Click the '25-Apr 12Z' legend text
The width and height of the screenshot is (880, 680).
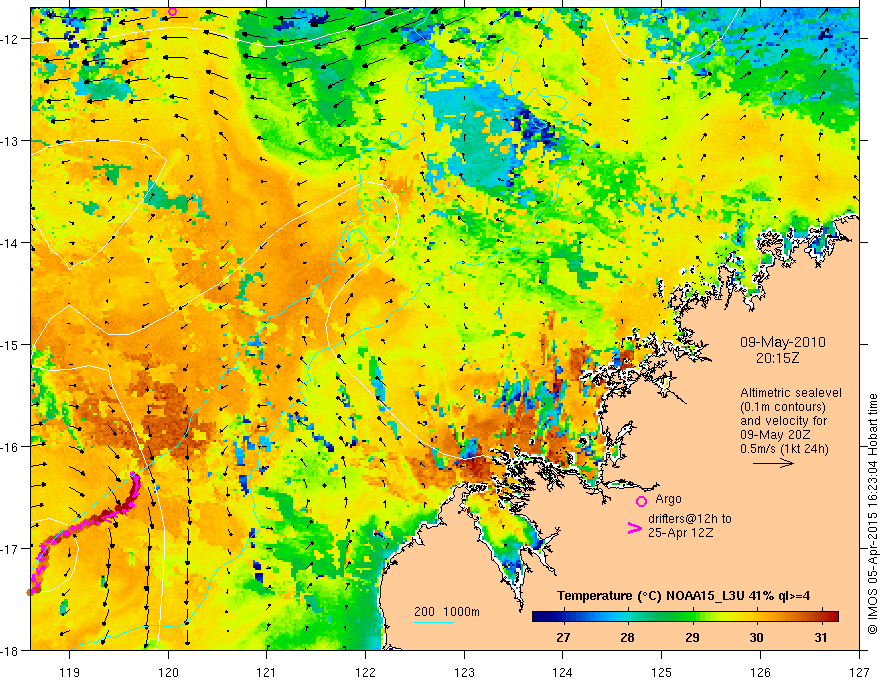(x=680, y=532)
